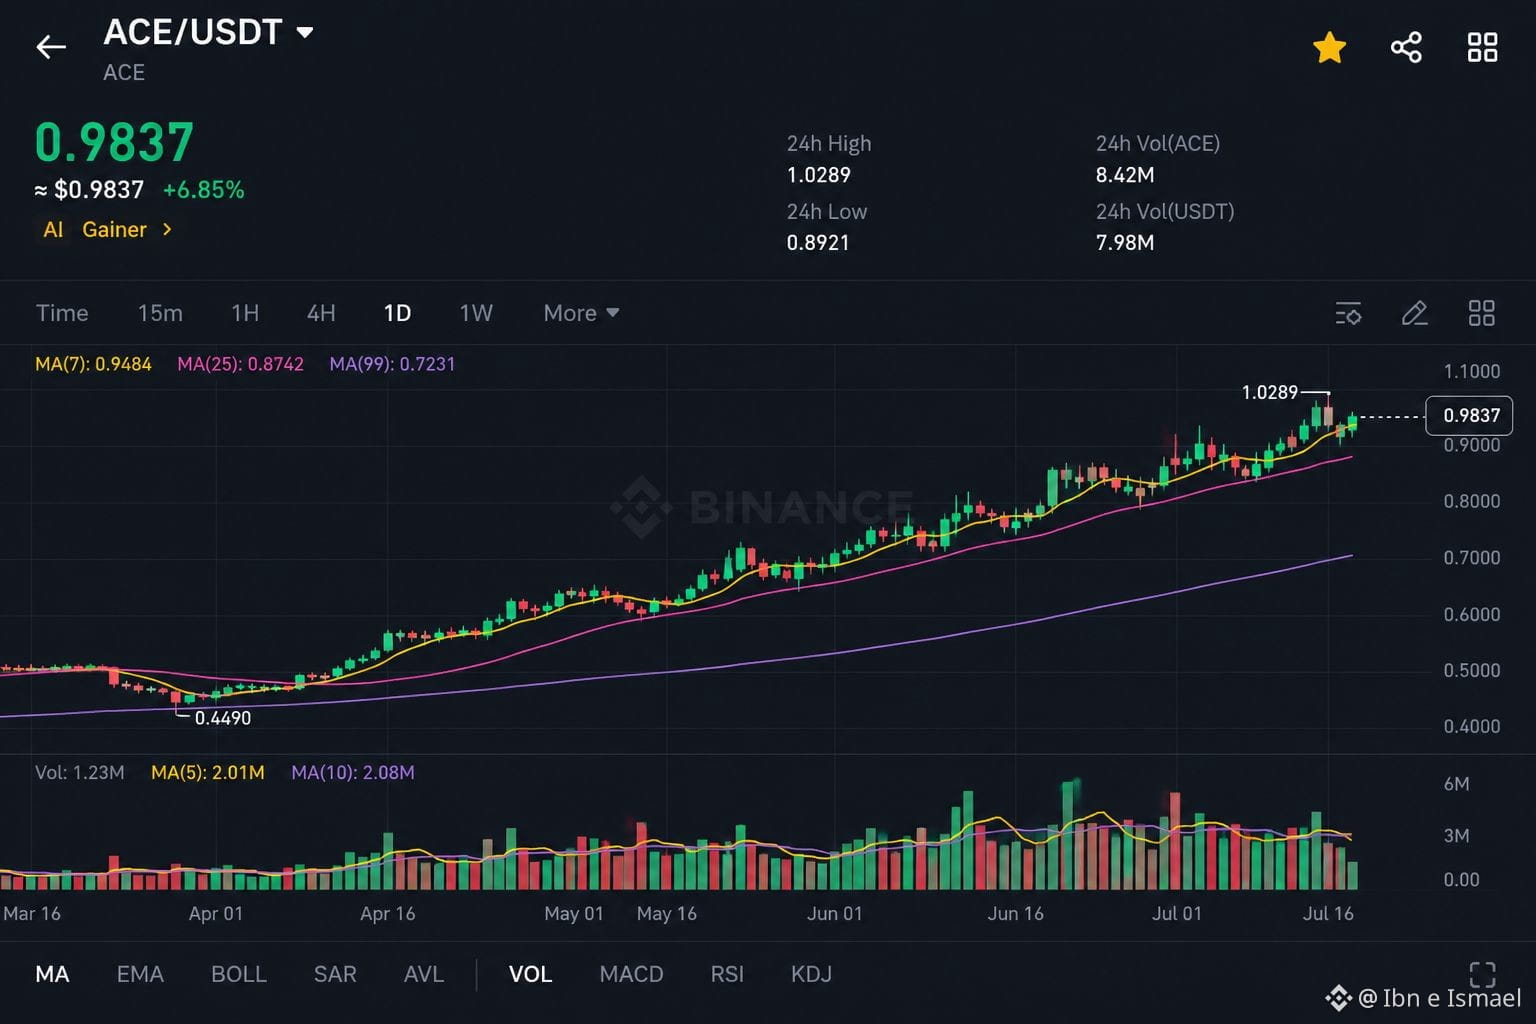Open the top grid layout icon
1536x1024 pixels.
pyautogui.click(x=1482, y=47)
